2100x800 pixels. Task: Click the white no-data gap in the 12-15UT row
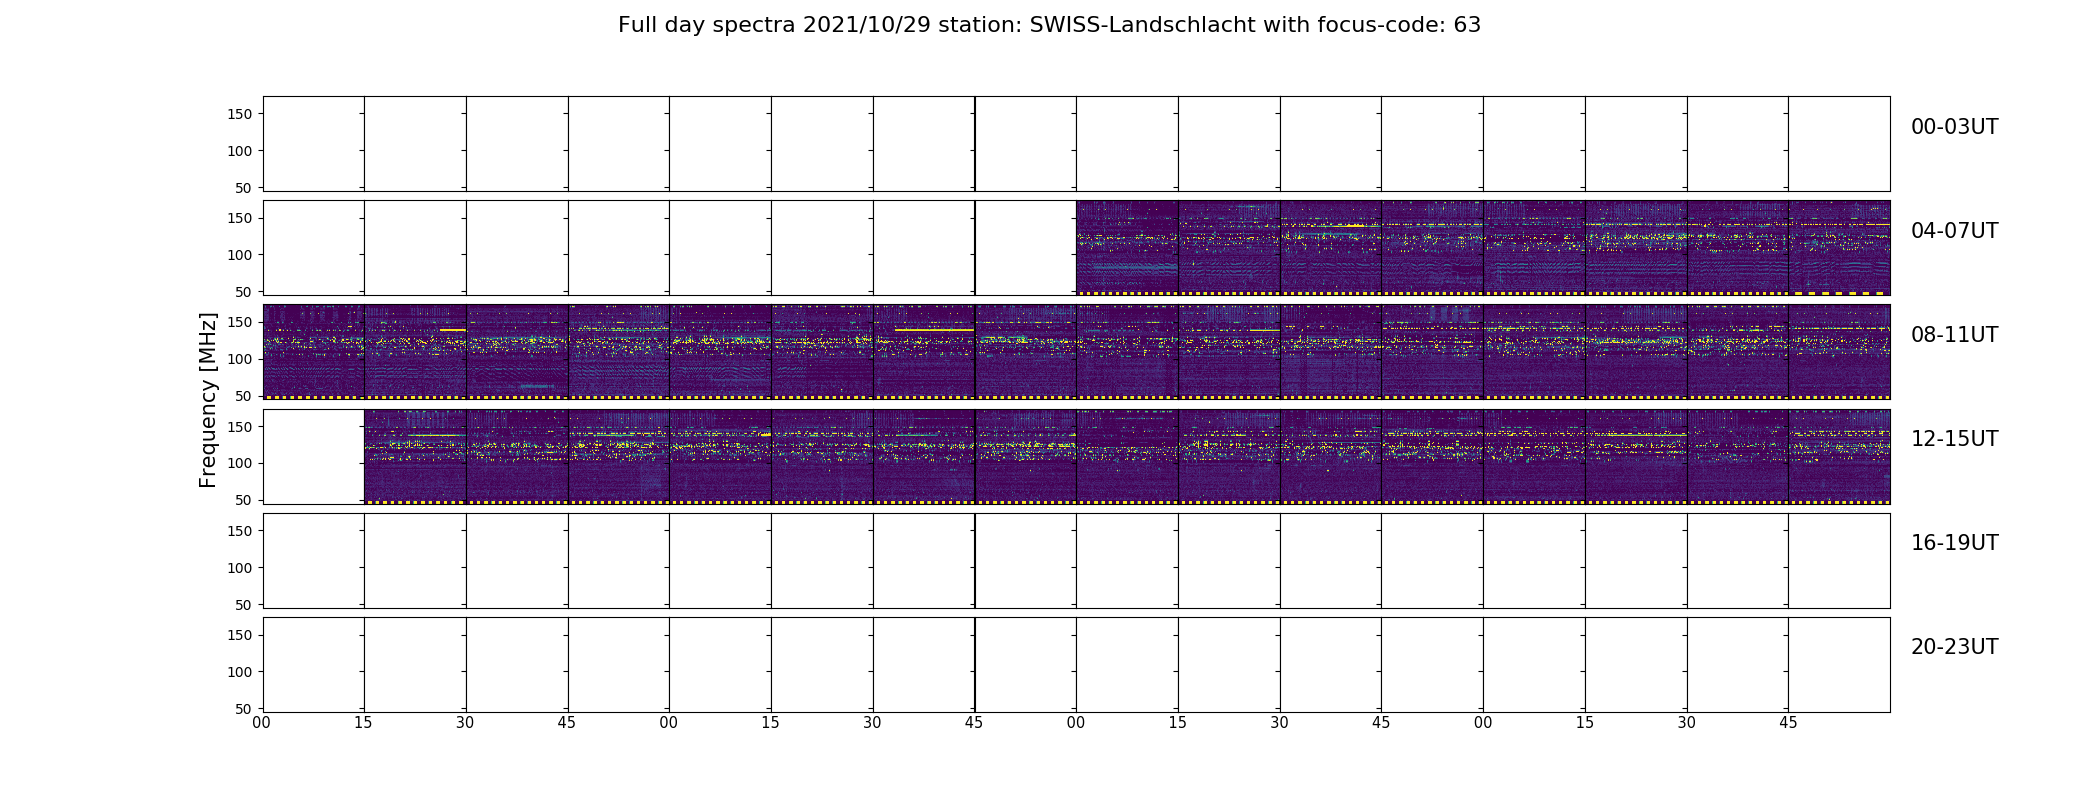(x=314, y=456)
